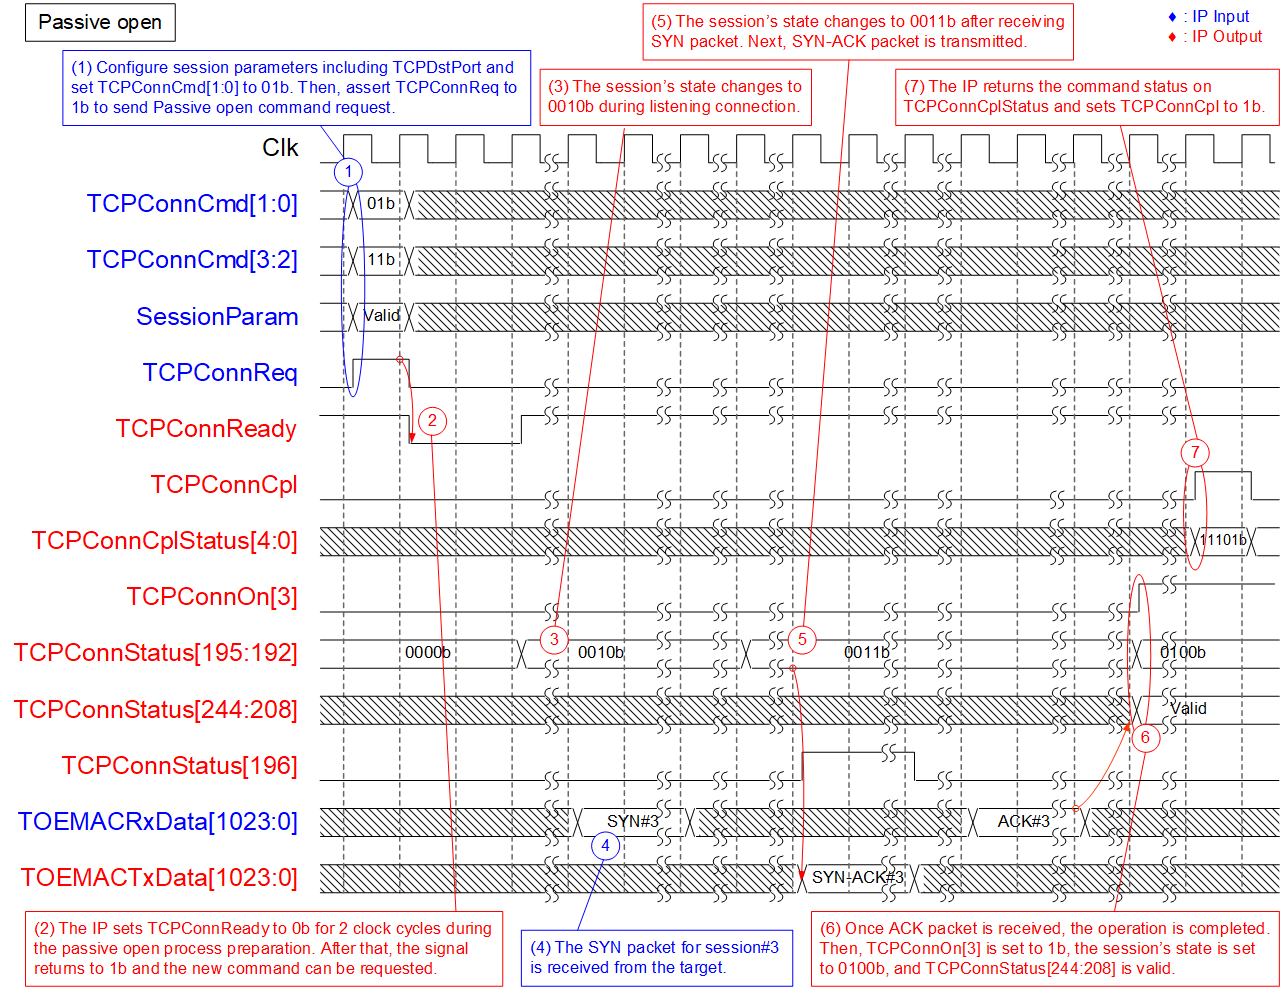Select note (1) Configure session parameters
Screen dimensions: 1284x988
tap(296, 88)
